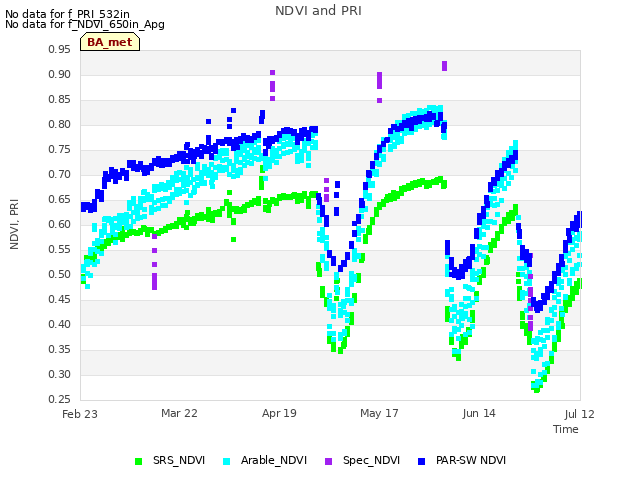Click the 0.65 y-axis tick label
The height and width of the screenshot is (480, 640).
point(60,199)
